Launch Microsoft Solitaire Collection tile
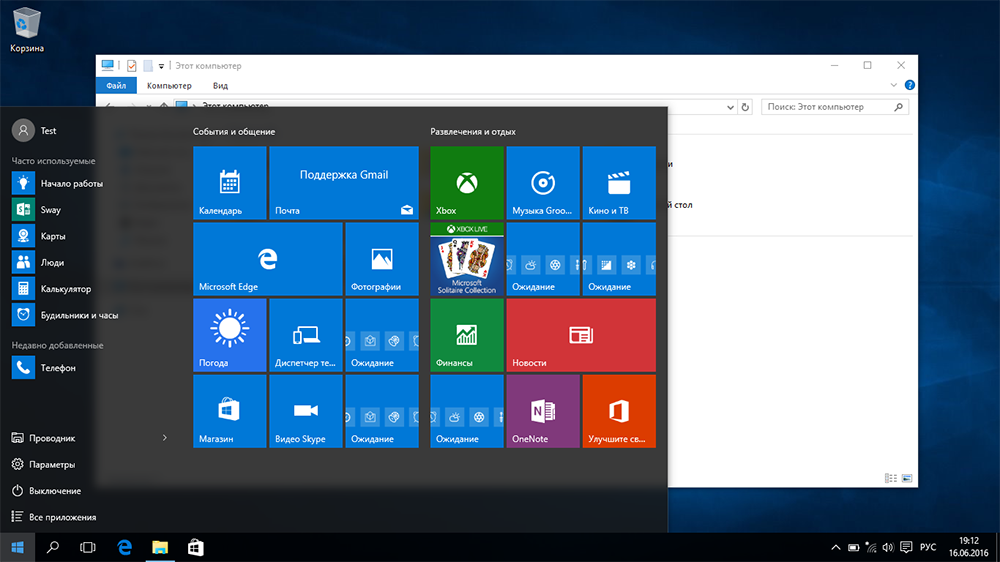 pyautogui.click(x=467, y=259)
